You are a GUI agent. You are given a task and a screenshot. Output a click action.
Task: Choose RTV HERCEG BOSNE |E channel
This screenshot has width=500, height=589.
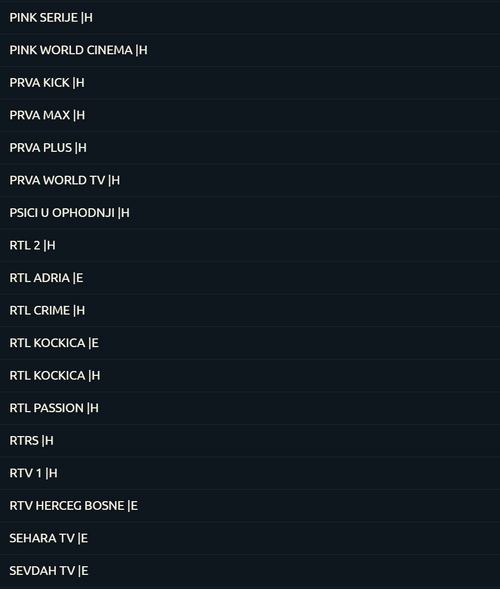(x=250, y=506)
